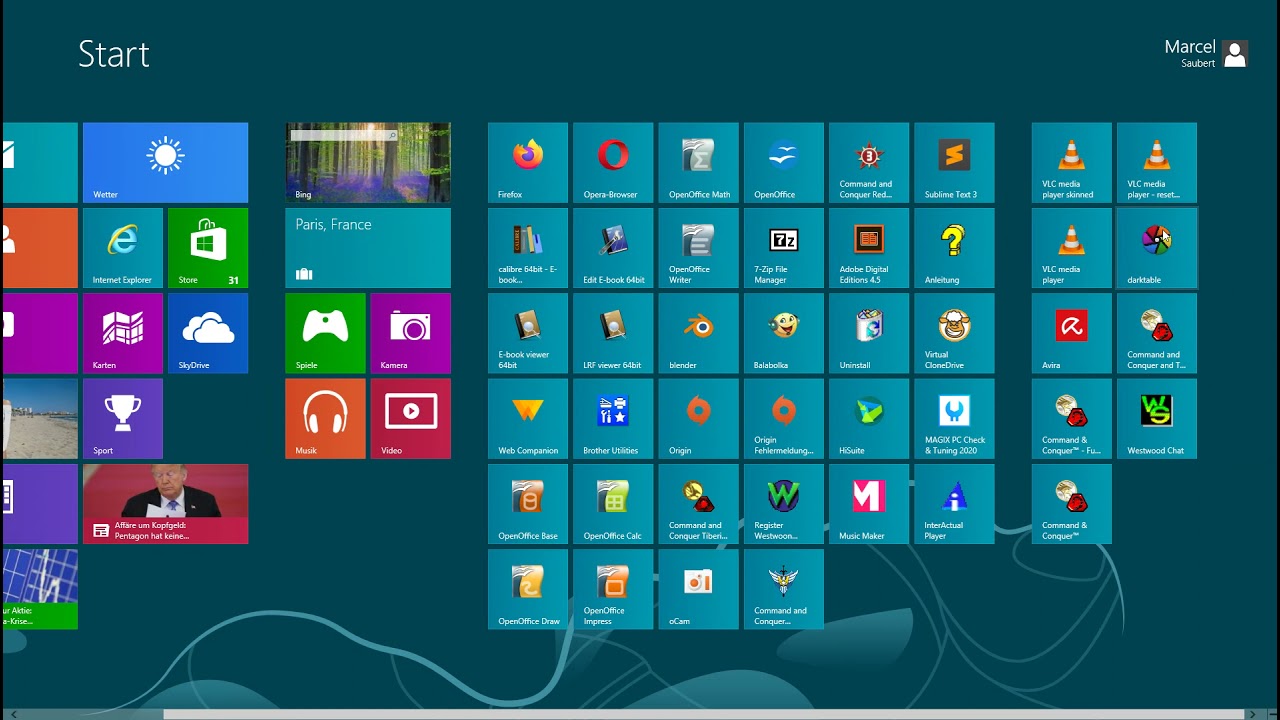The height and width of the screenshot is (720, 1280).
Task: Launch Command and Conquer Red Alert tile
Action: point(869,163)
